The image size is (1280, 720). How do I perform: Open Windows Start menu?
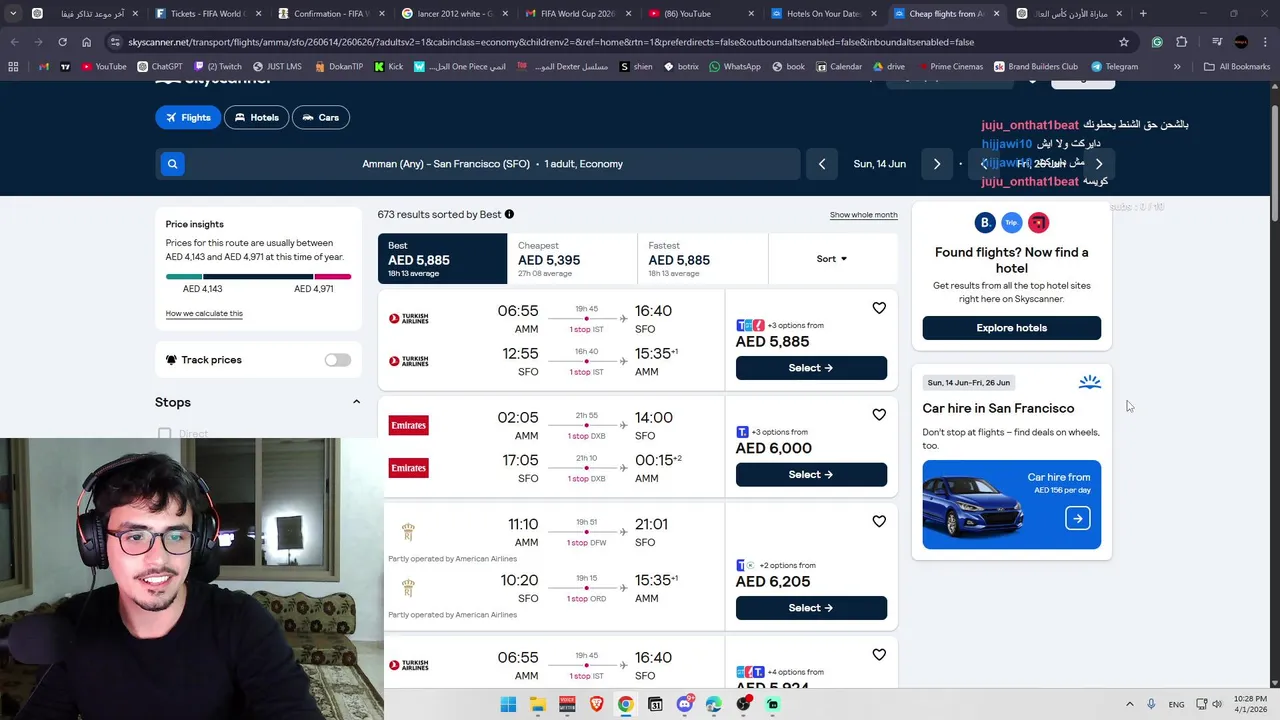508,704
